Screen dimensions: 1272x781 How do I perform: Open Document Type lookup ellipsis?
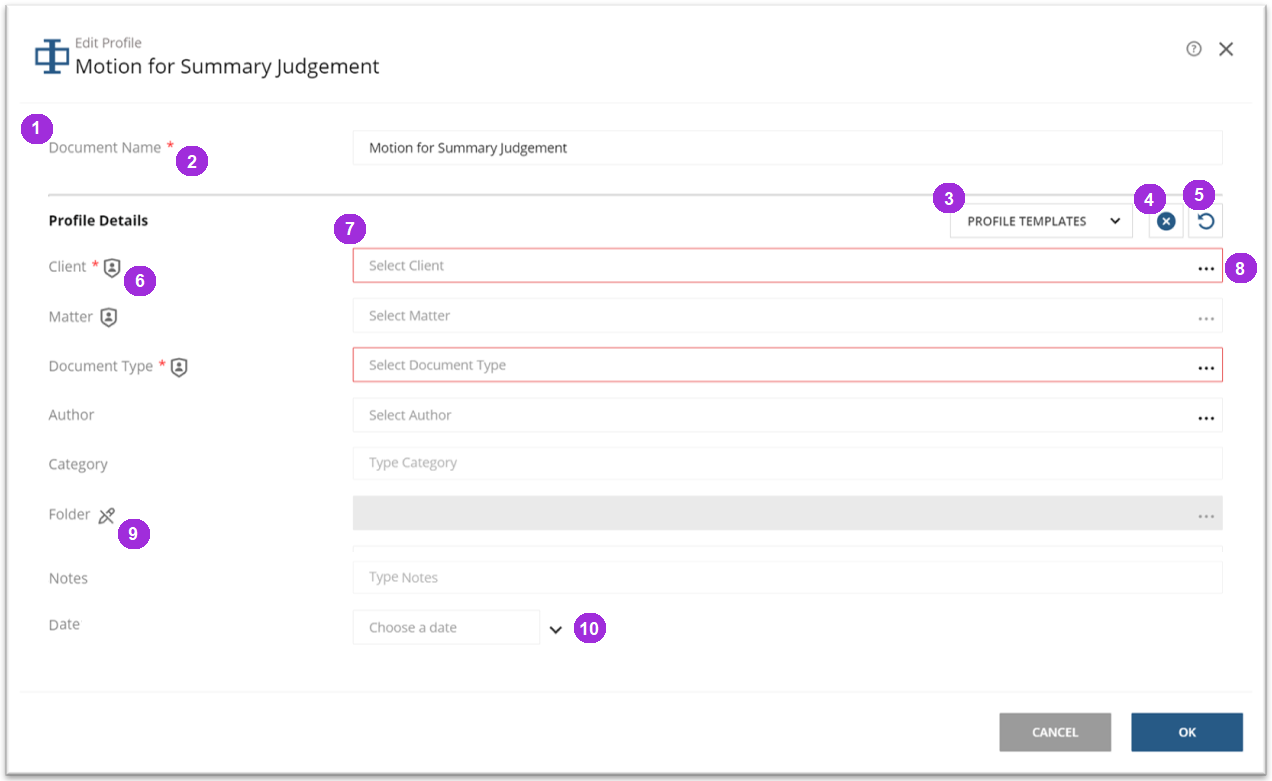(1206, 367)
